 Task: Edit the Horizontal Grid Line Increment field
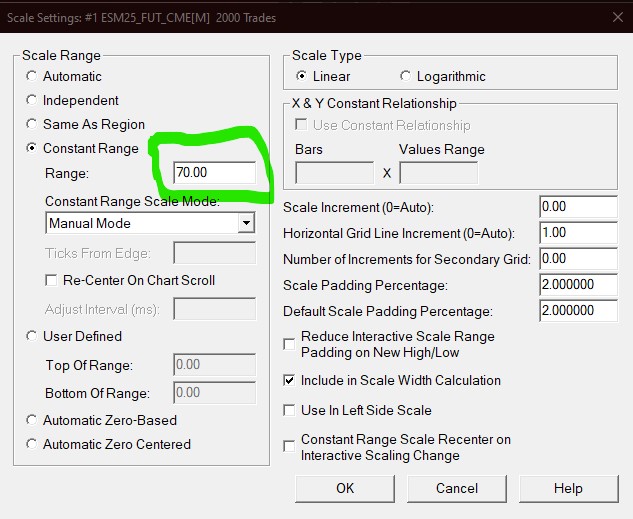coord(577,233)
